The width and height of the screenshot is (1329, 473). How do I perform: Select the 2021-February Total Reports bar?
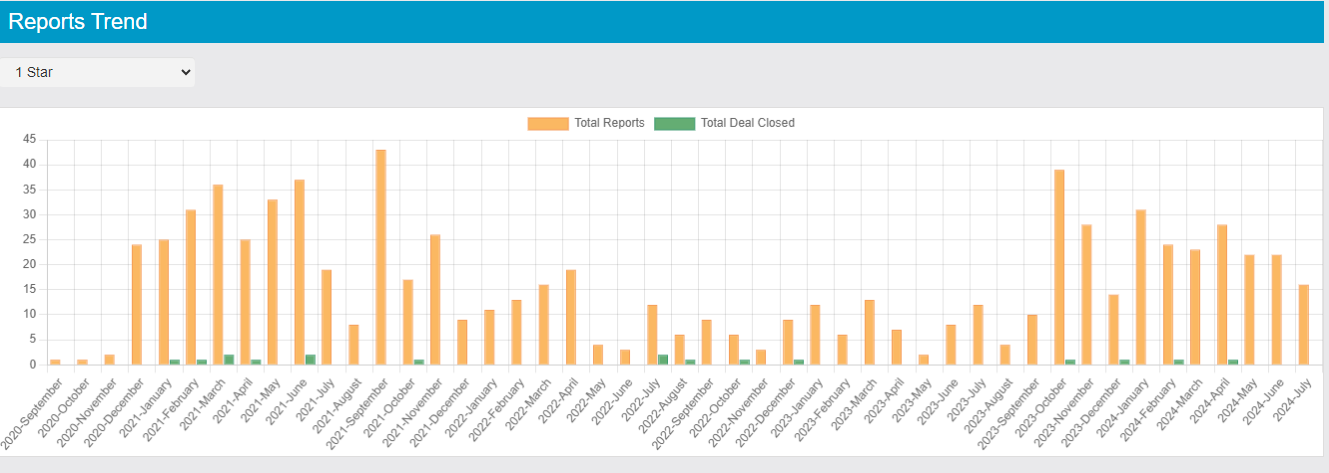(191, 287)
